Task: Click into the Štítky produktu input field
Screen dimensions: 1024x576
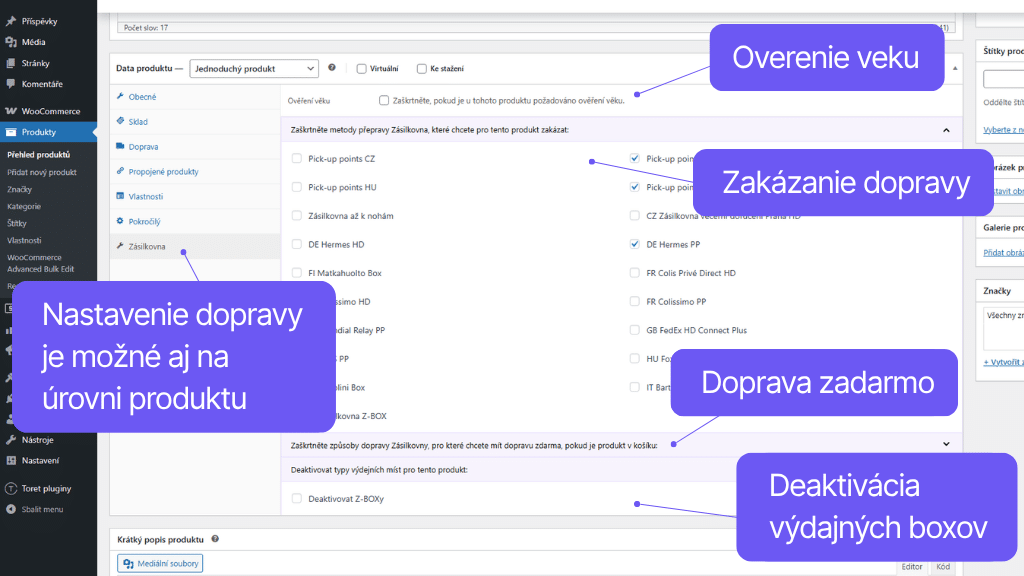Action: (1004, 79)
